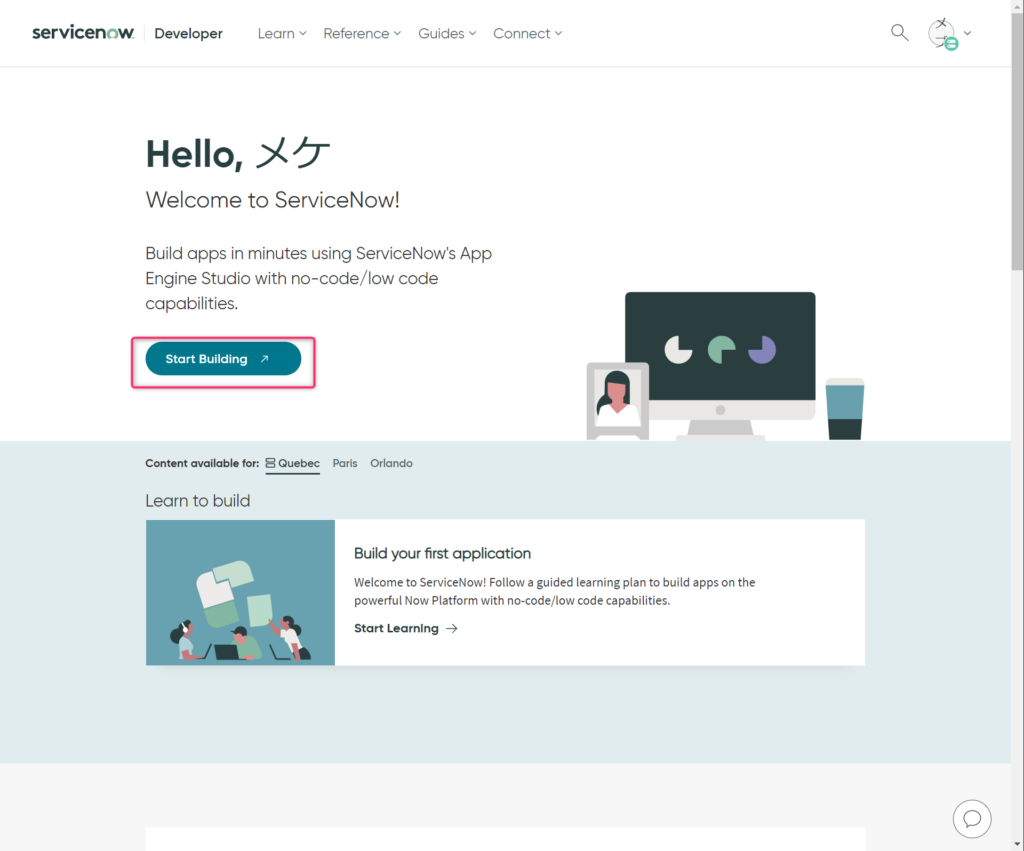The width and height of the screenshot is (1024, 851).
Task: Click the learning plan illustration thumbnail
Action: (x=240, y=592)
